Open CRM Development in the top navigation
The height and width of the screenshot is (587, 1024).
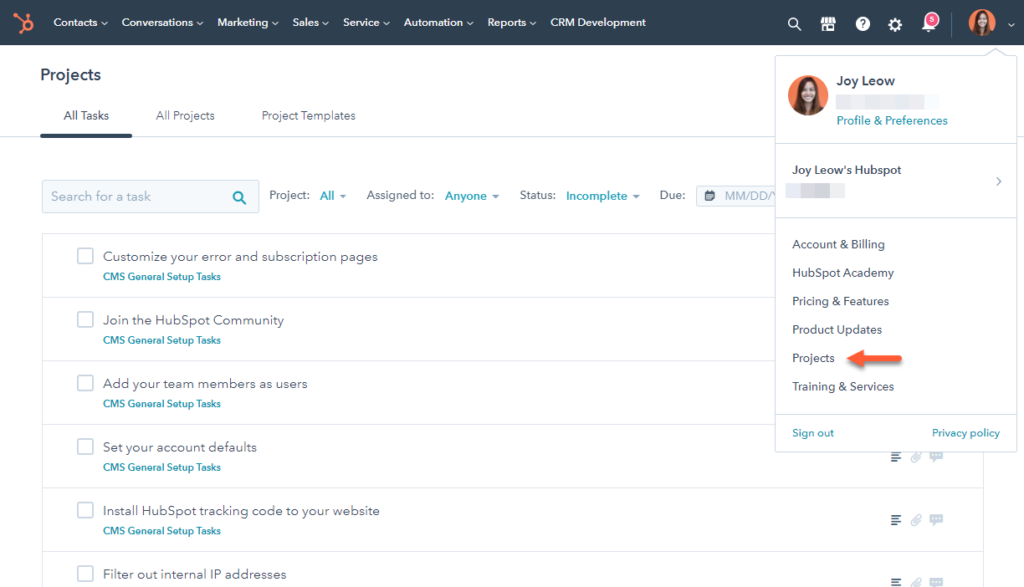pos(598,23)
